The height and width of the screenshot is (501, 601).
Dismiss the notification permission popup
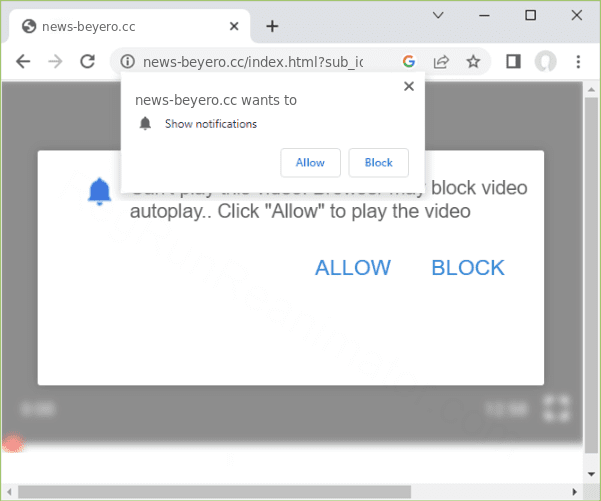pos(408,87)
